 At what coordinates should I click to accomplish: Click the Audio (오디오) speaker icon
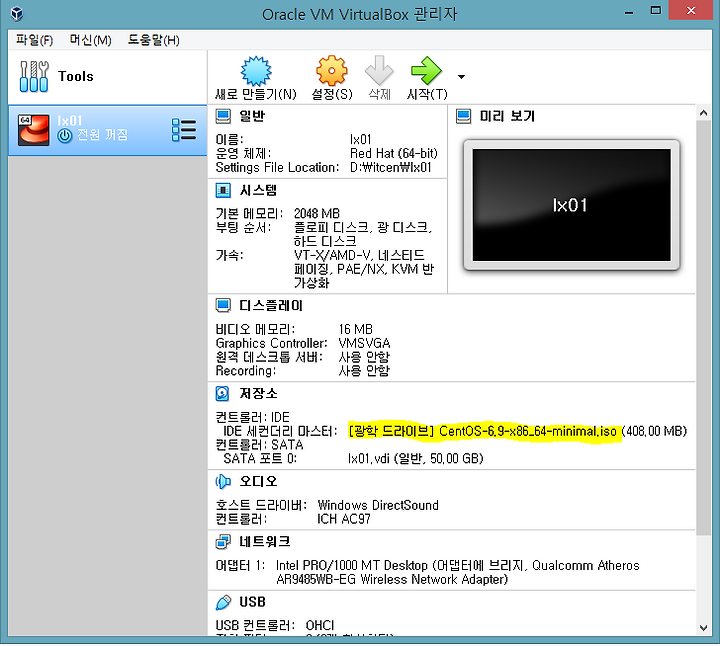point(223,481)
